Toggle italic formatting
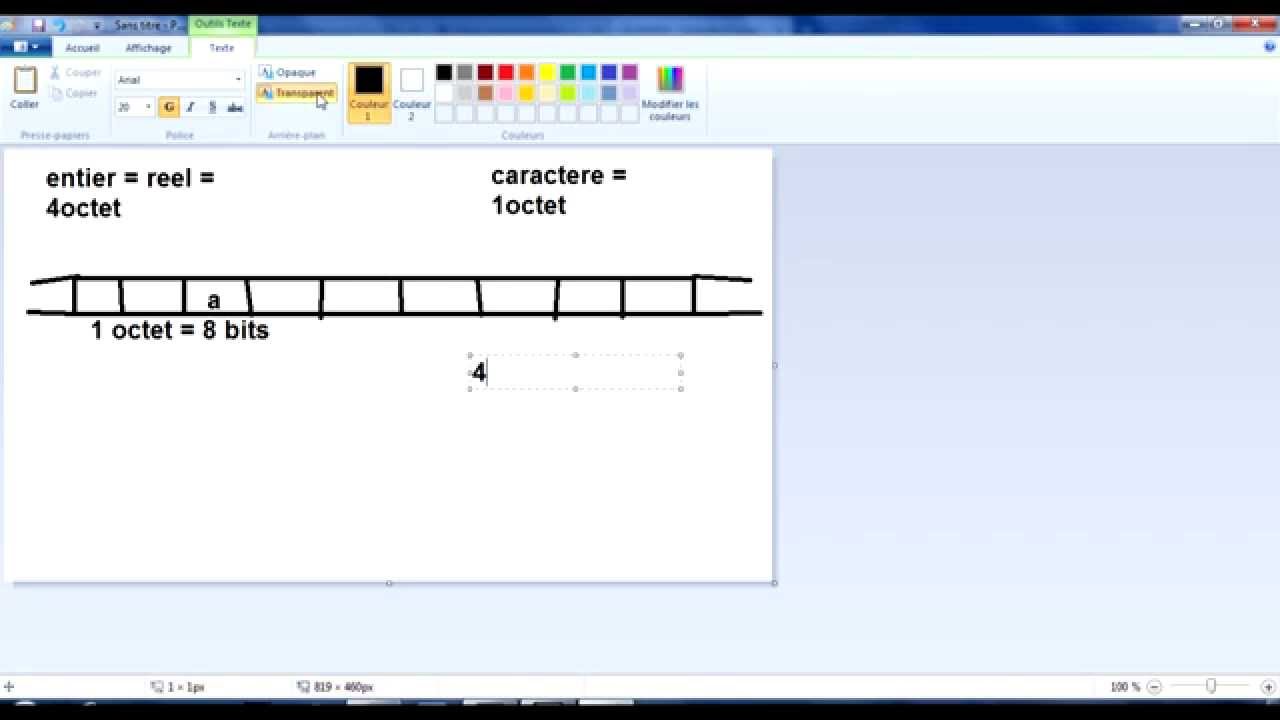The height and width of the screenshot is (720, 1280). [190, 107]
